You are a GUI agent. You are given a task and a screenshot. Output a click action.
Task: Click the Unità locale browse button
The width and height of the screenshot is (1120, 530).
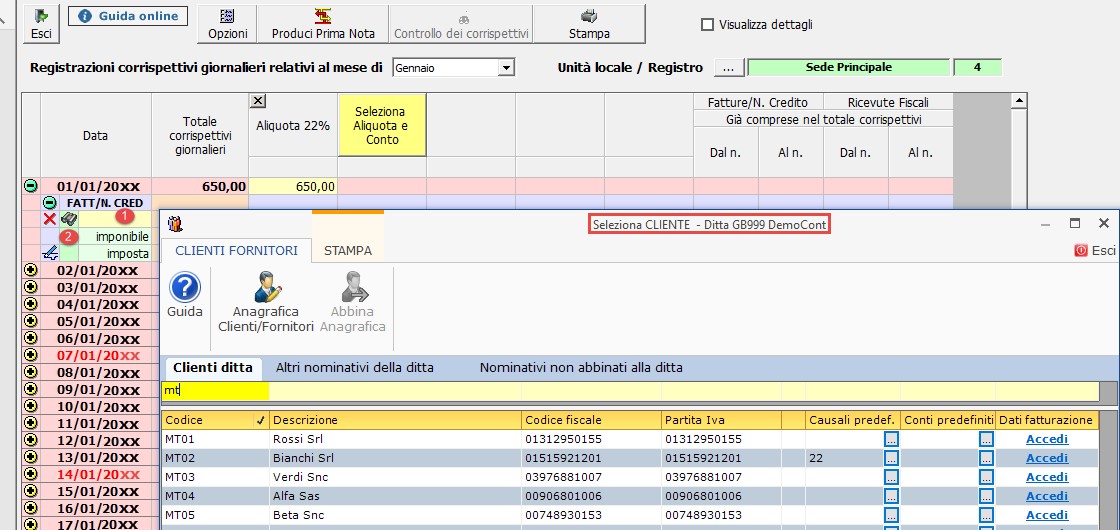729,68
